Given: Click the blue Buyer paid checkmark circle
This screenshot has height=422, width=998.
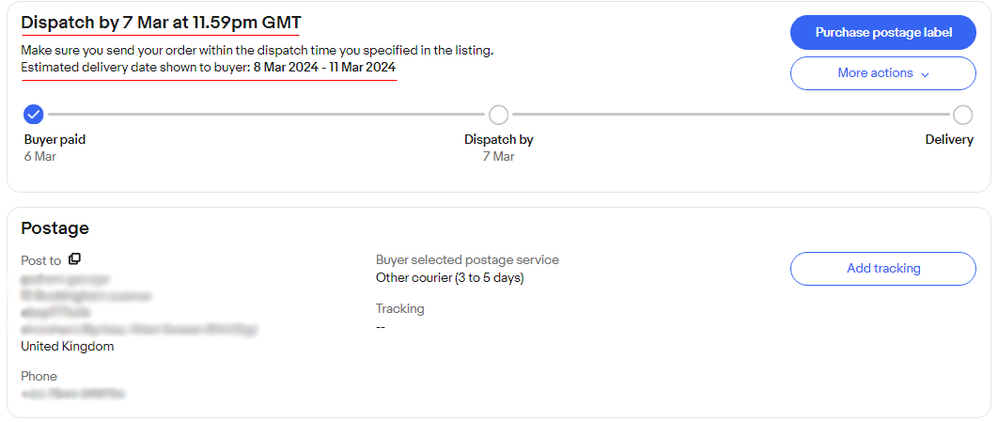Looking at the screenshot, I should click(x=33, y=115).
